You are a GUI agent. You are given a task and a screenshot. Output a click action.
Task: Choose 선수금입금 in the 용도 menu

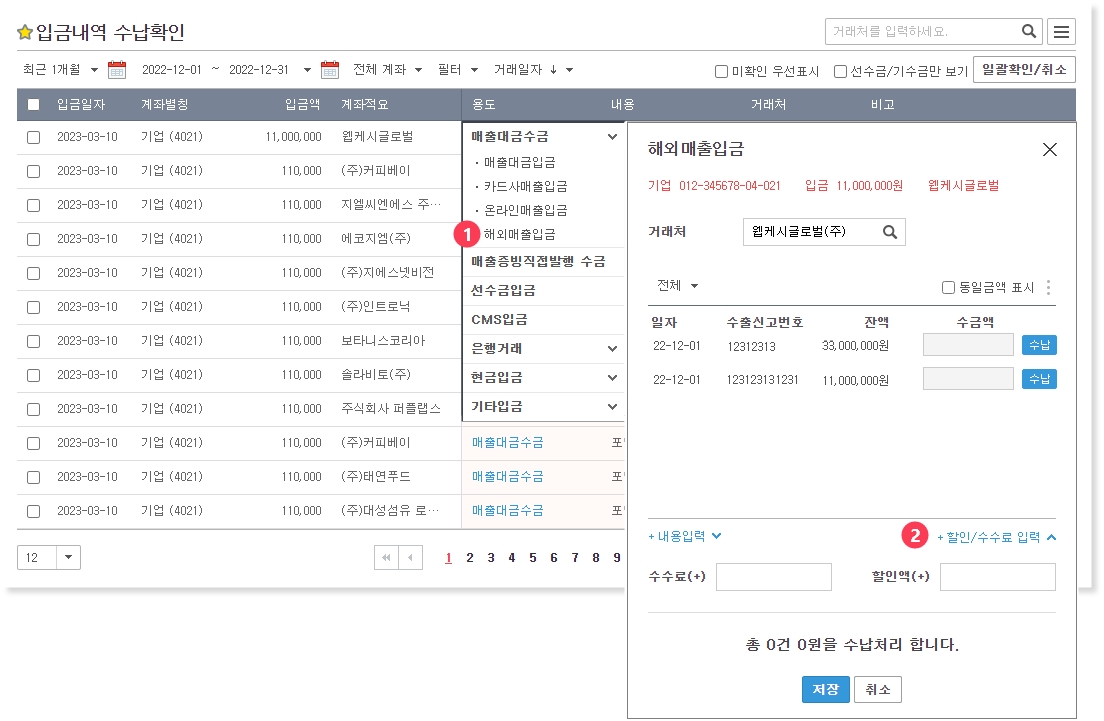click(x=503, y=291)
